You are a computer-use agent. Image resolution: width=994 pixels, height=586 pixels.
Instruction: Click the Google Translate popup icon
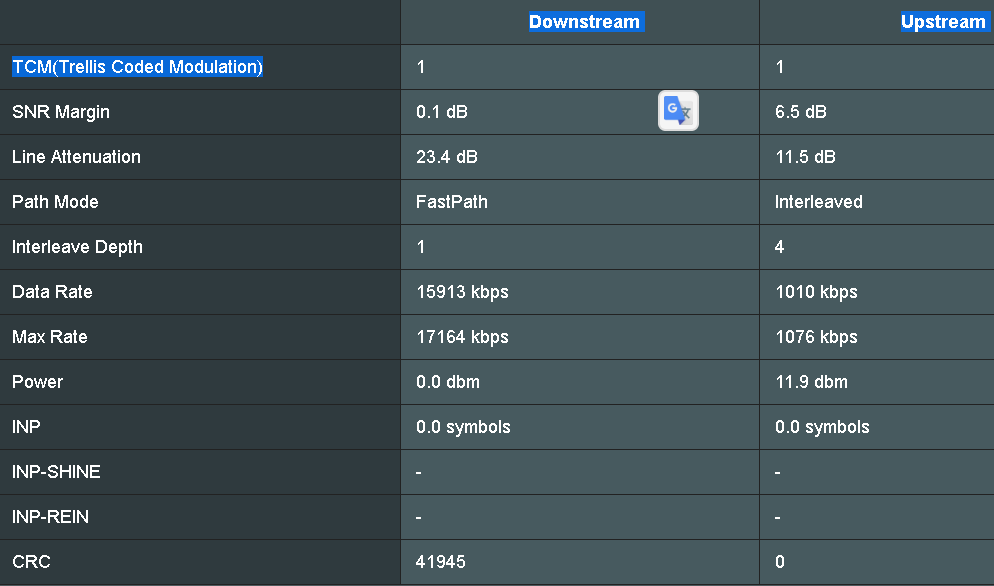678,111
